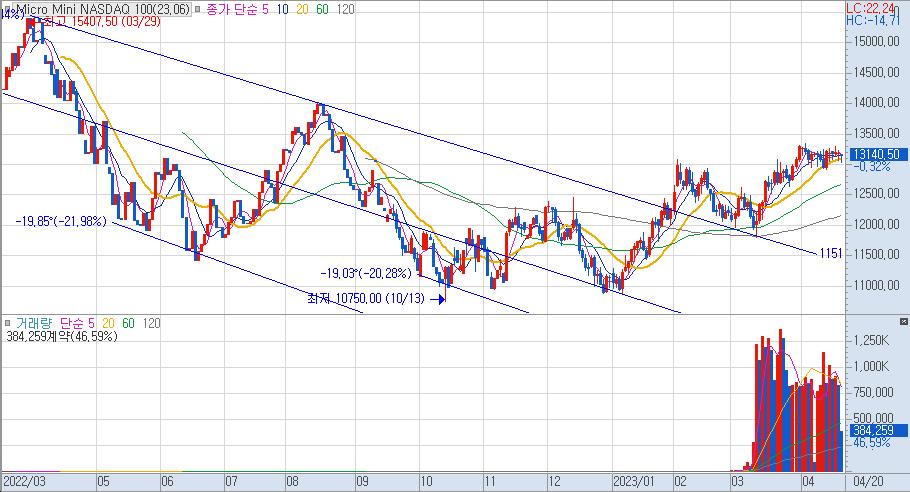The width and height of the screenshot is (910, 492).
Task: Click the 12500,00 price axis label
Action: click(x=876, y=194)
